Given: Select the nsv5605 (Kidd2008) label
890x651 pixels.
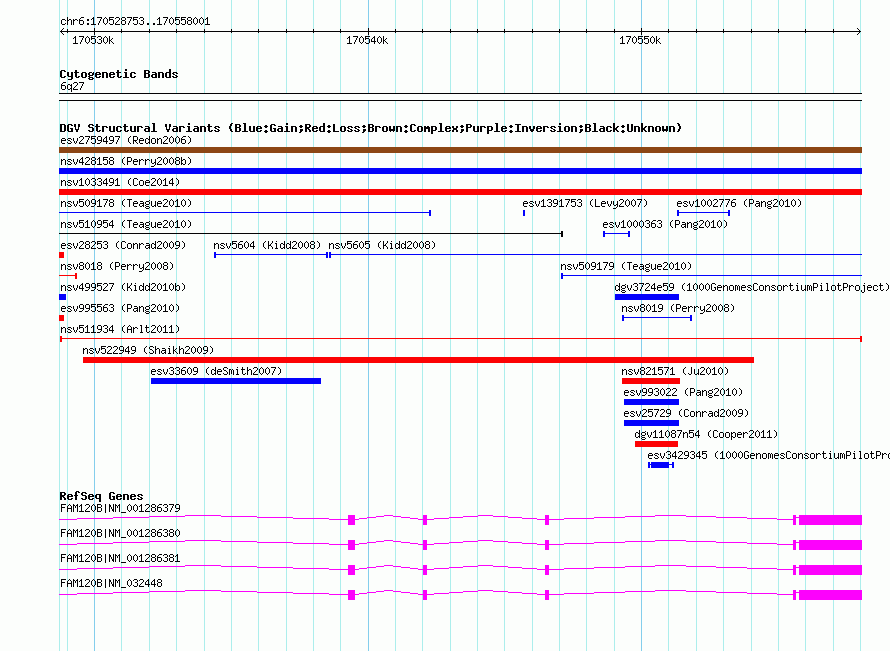Looking at the screenshot, I should 383,245.
